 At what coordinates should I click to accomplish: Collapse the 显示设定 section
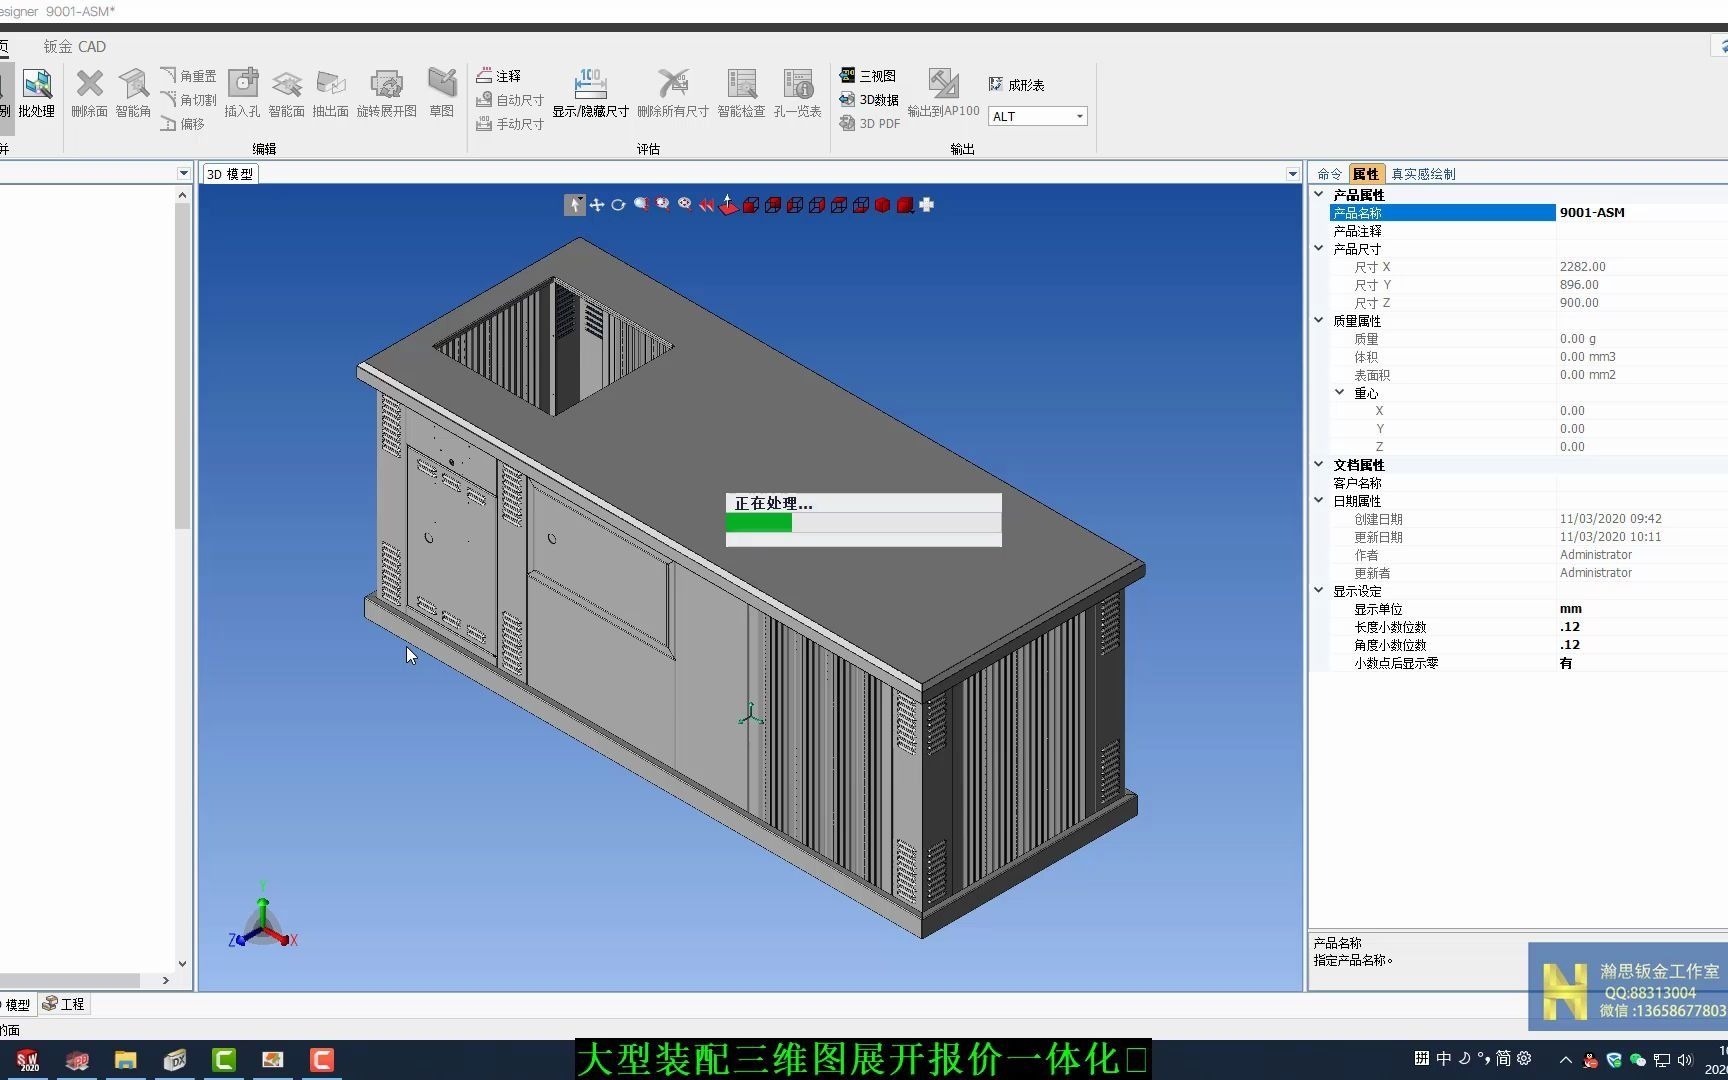tap(1319, 591)
